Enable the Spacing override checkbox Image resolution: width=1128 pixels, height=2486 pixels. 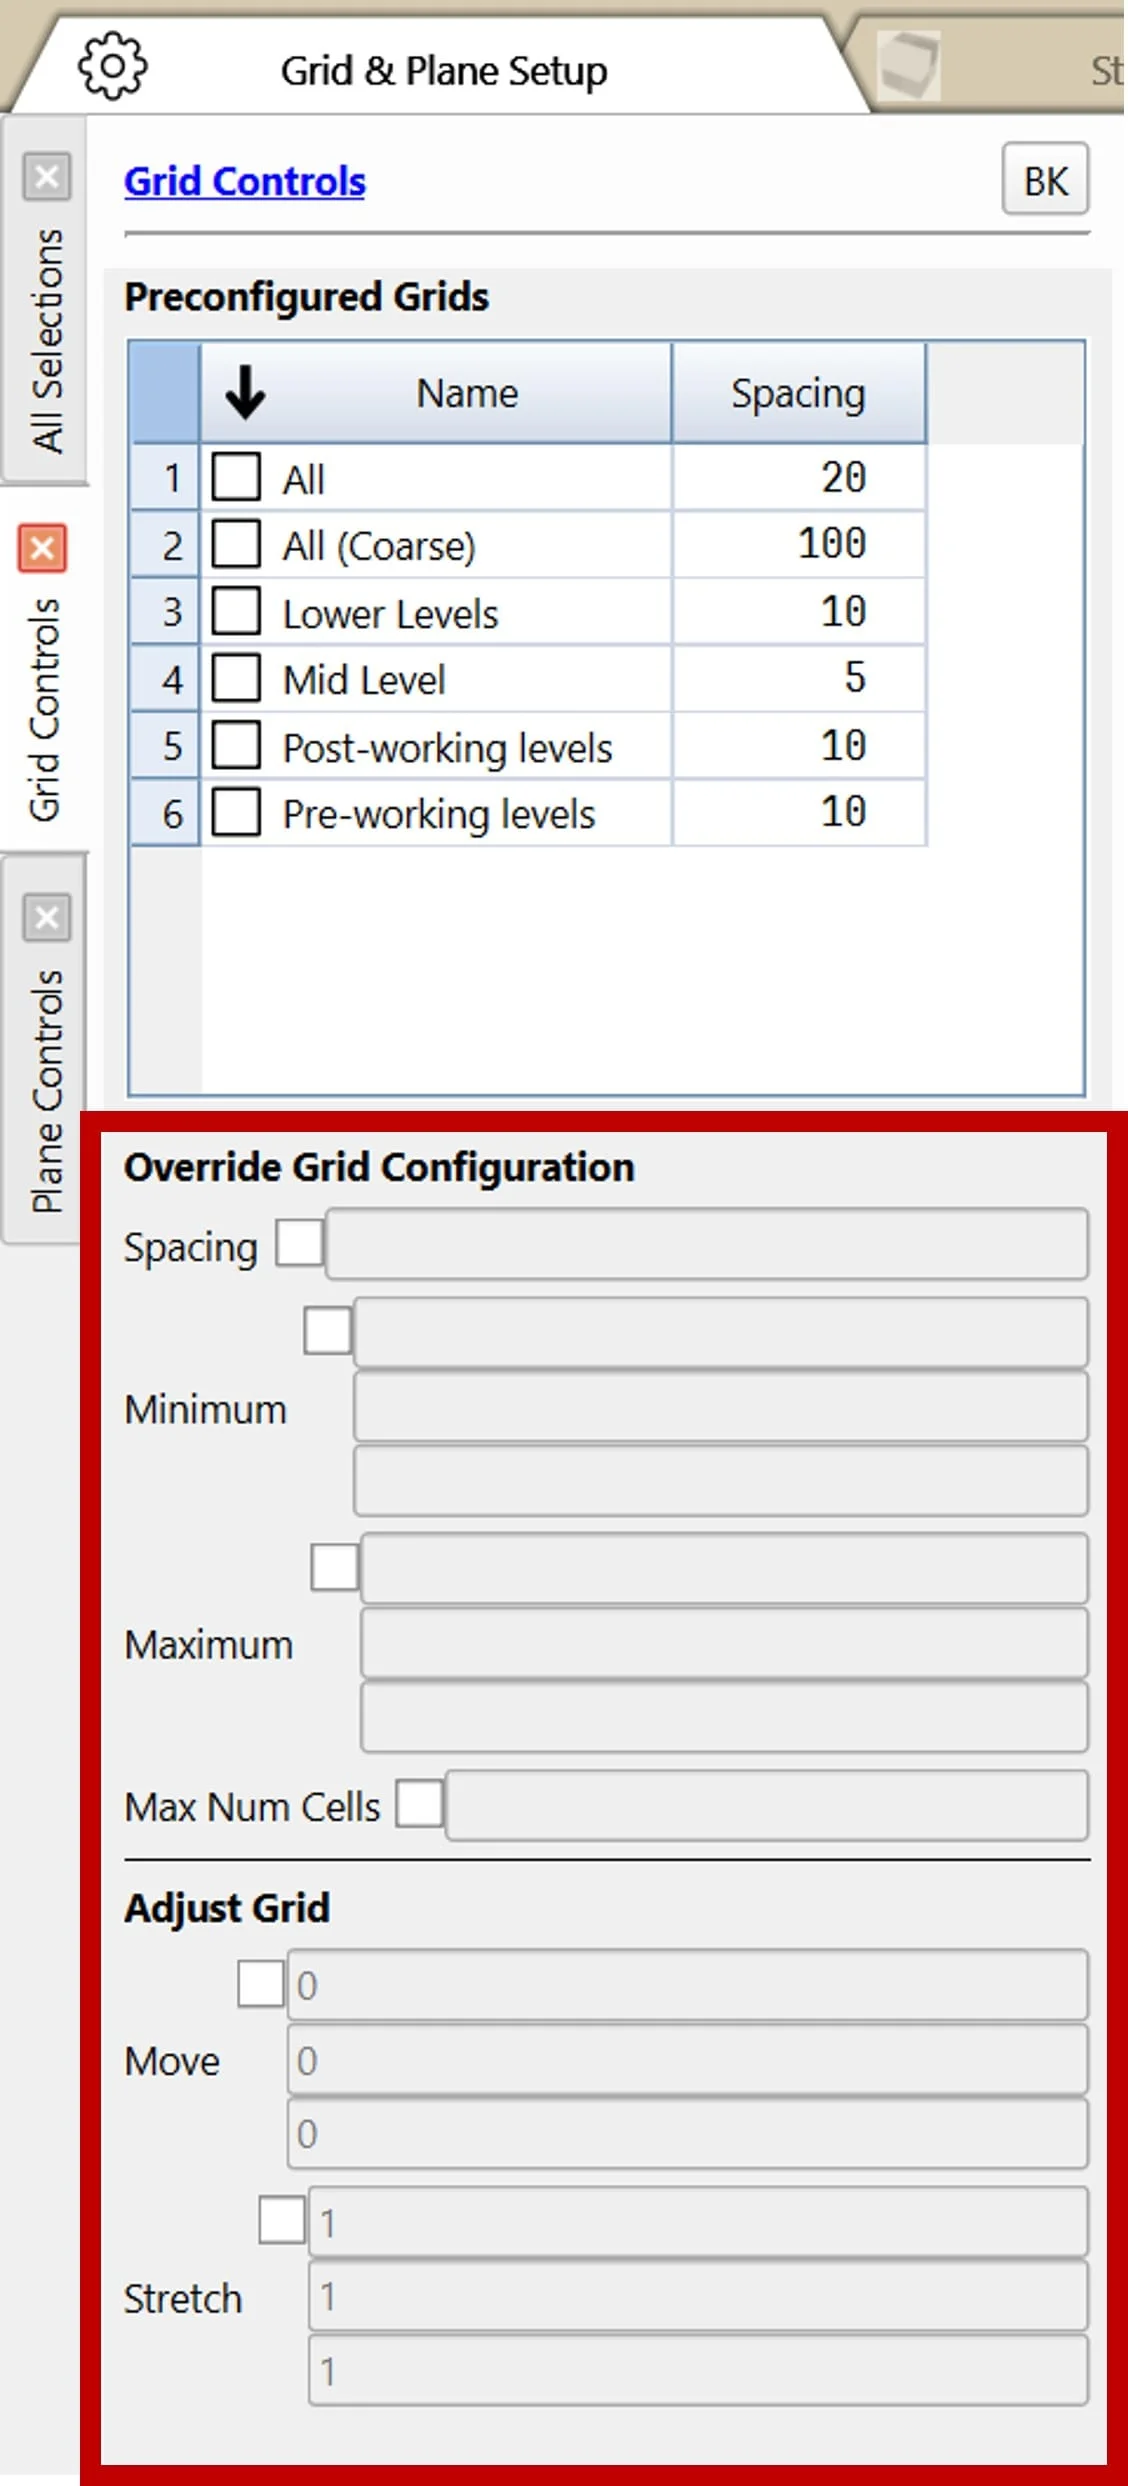tap(298, 1241)
